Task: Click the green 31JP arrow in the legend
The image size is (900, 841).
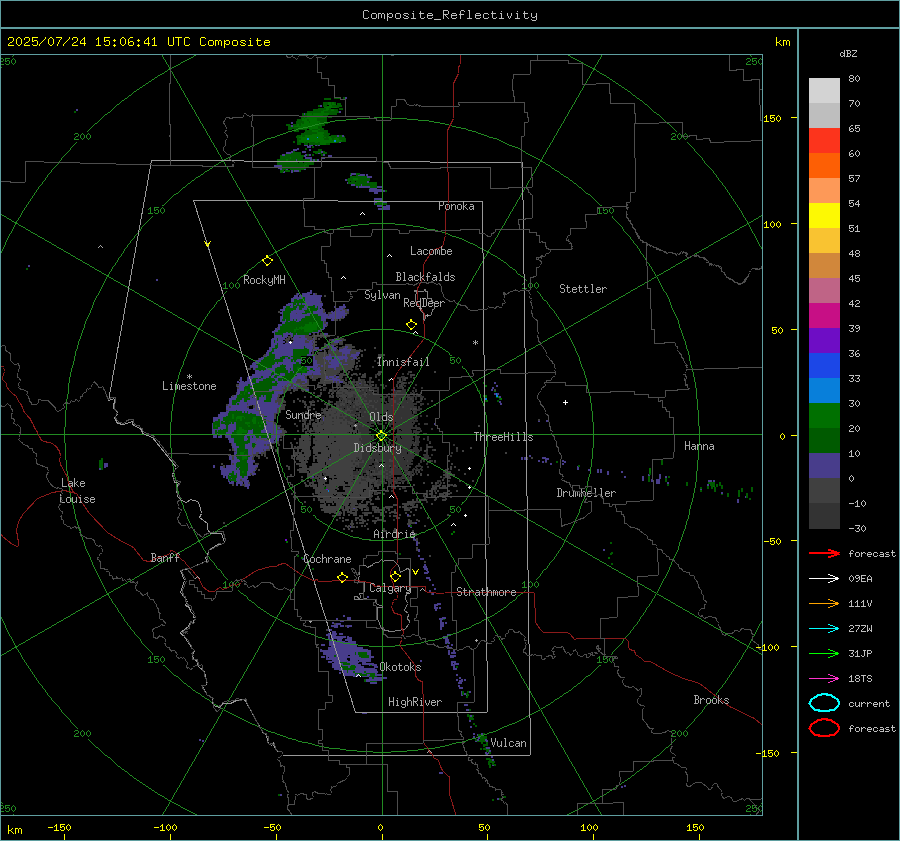Action: point(824,653)
